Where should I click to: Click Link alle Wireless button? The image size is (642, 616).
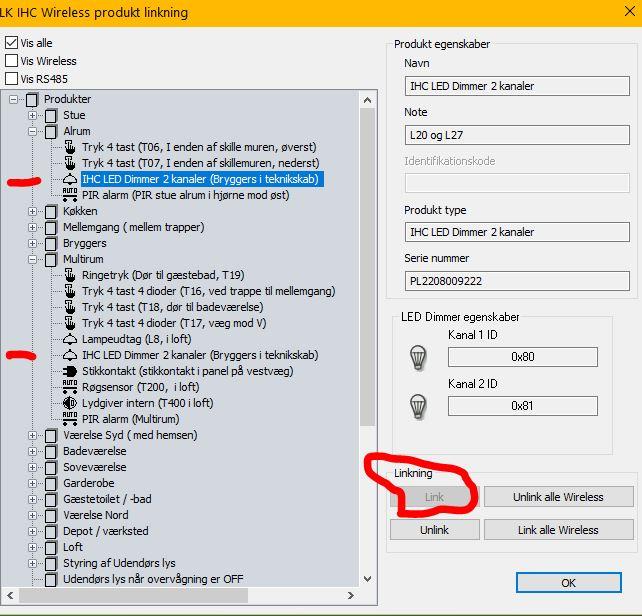tap(558, 530)
